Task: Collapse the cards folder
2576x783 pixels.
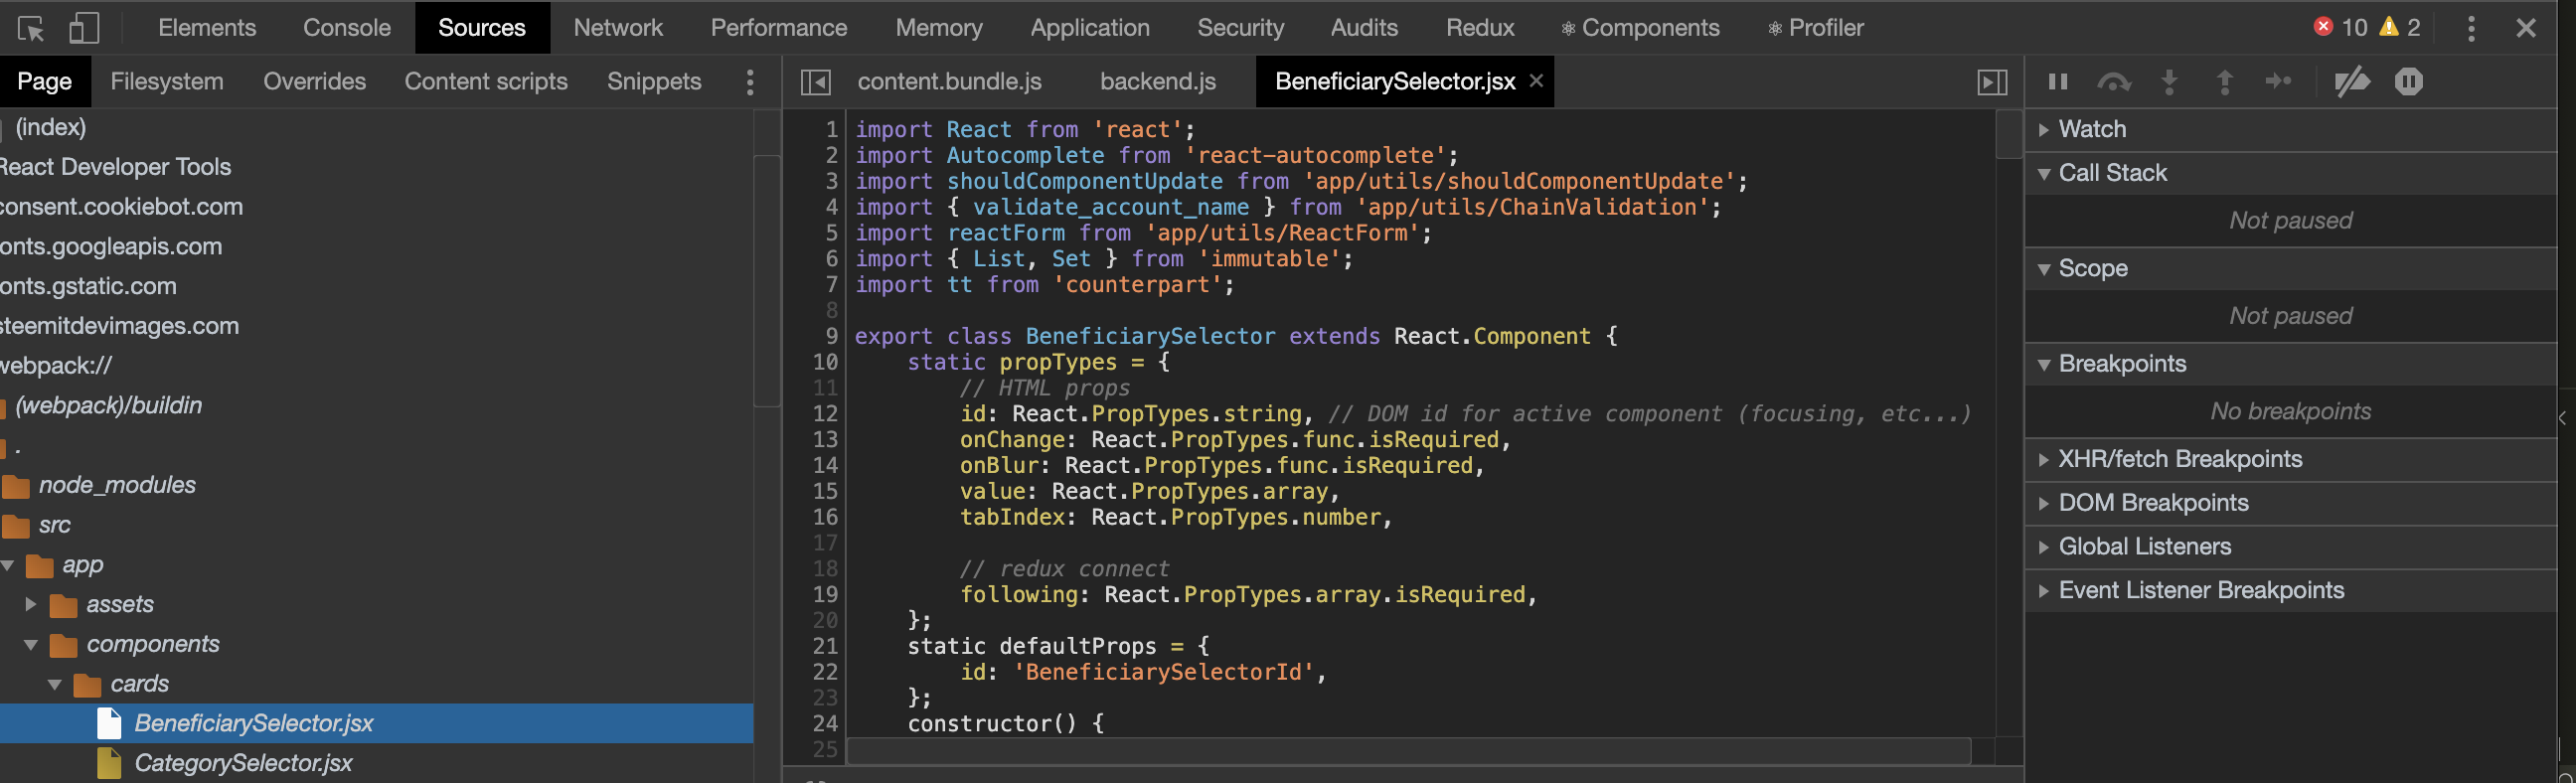Action: click(x=55, y=685)
